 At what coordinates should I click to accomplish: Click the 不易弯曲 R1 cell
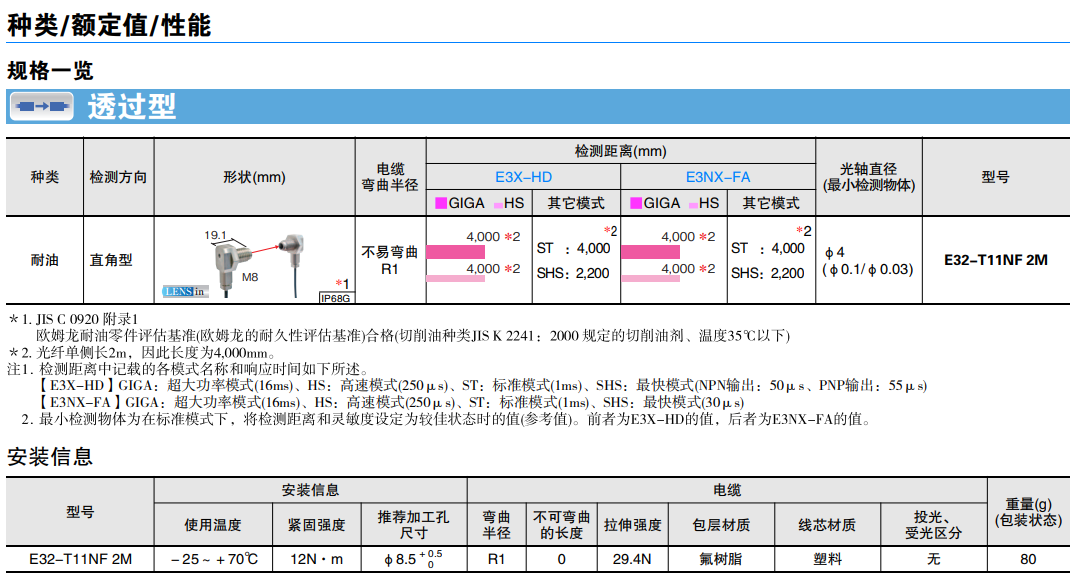tap(390, 260)
